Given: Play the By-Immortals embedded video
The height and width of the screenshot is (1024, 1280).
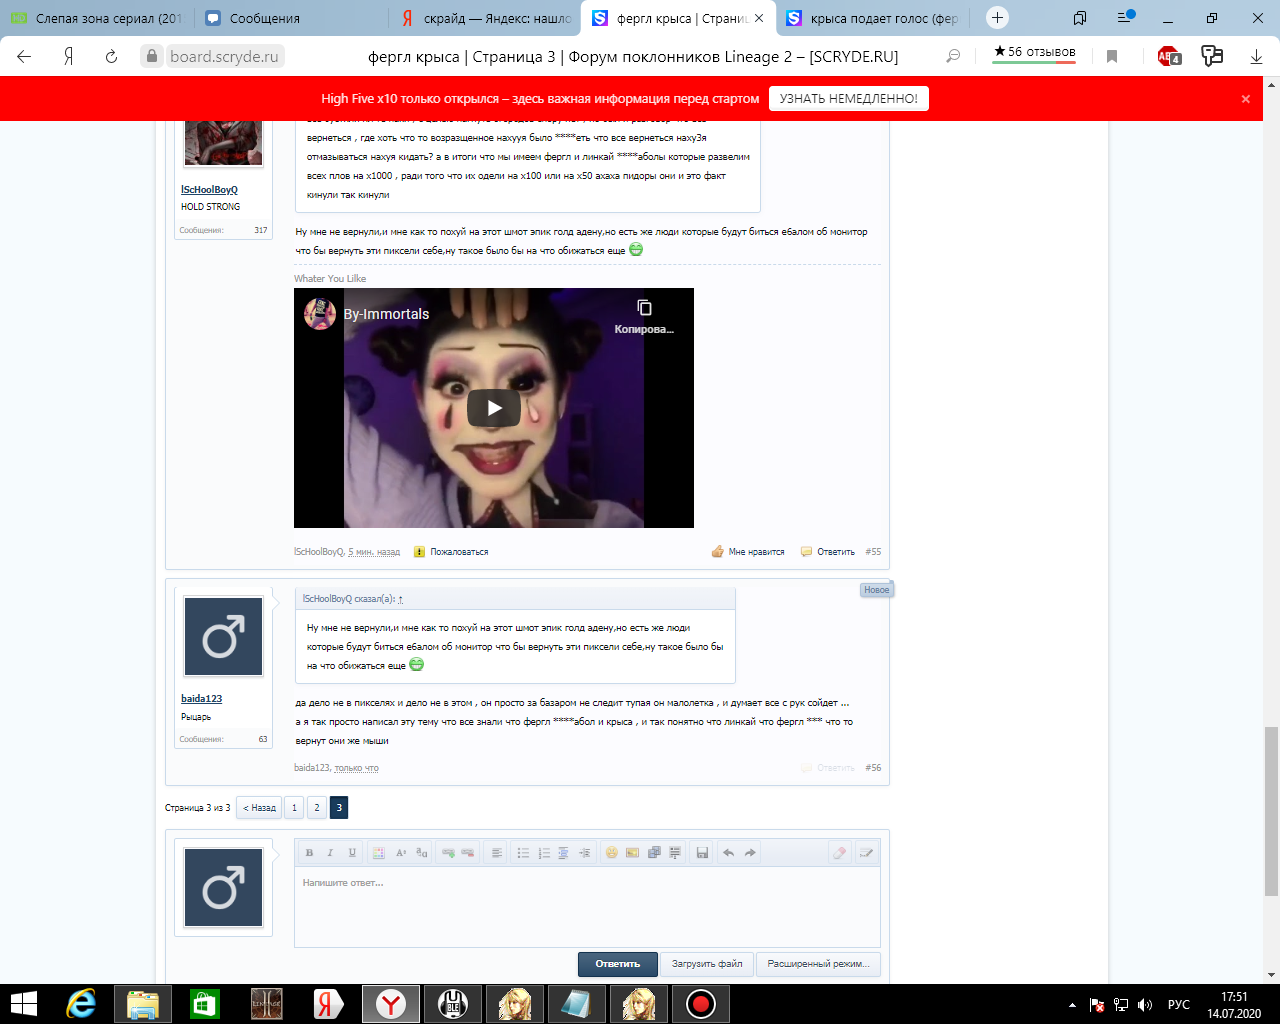Looking at the screenshot, I should tap(494, 408).
